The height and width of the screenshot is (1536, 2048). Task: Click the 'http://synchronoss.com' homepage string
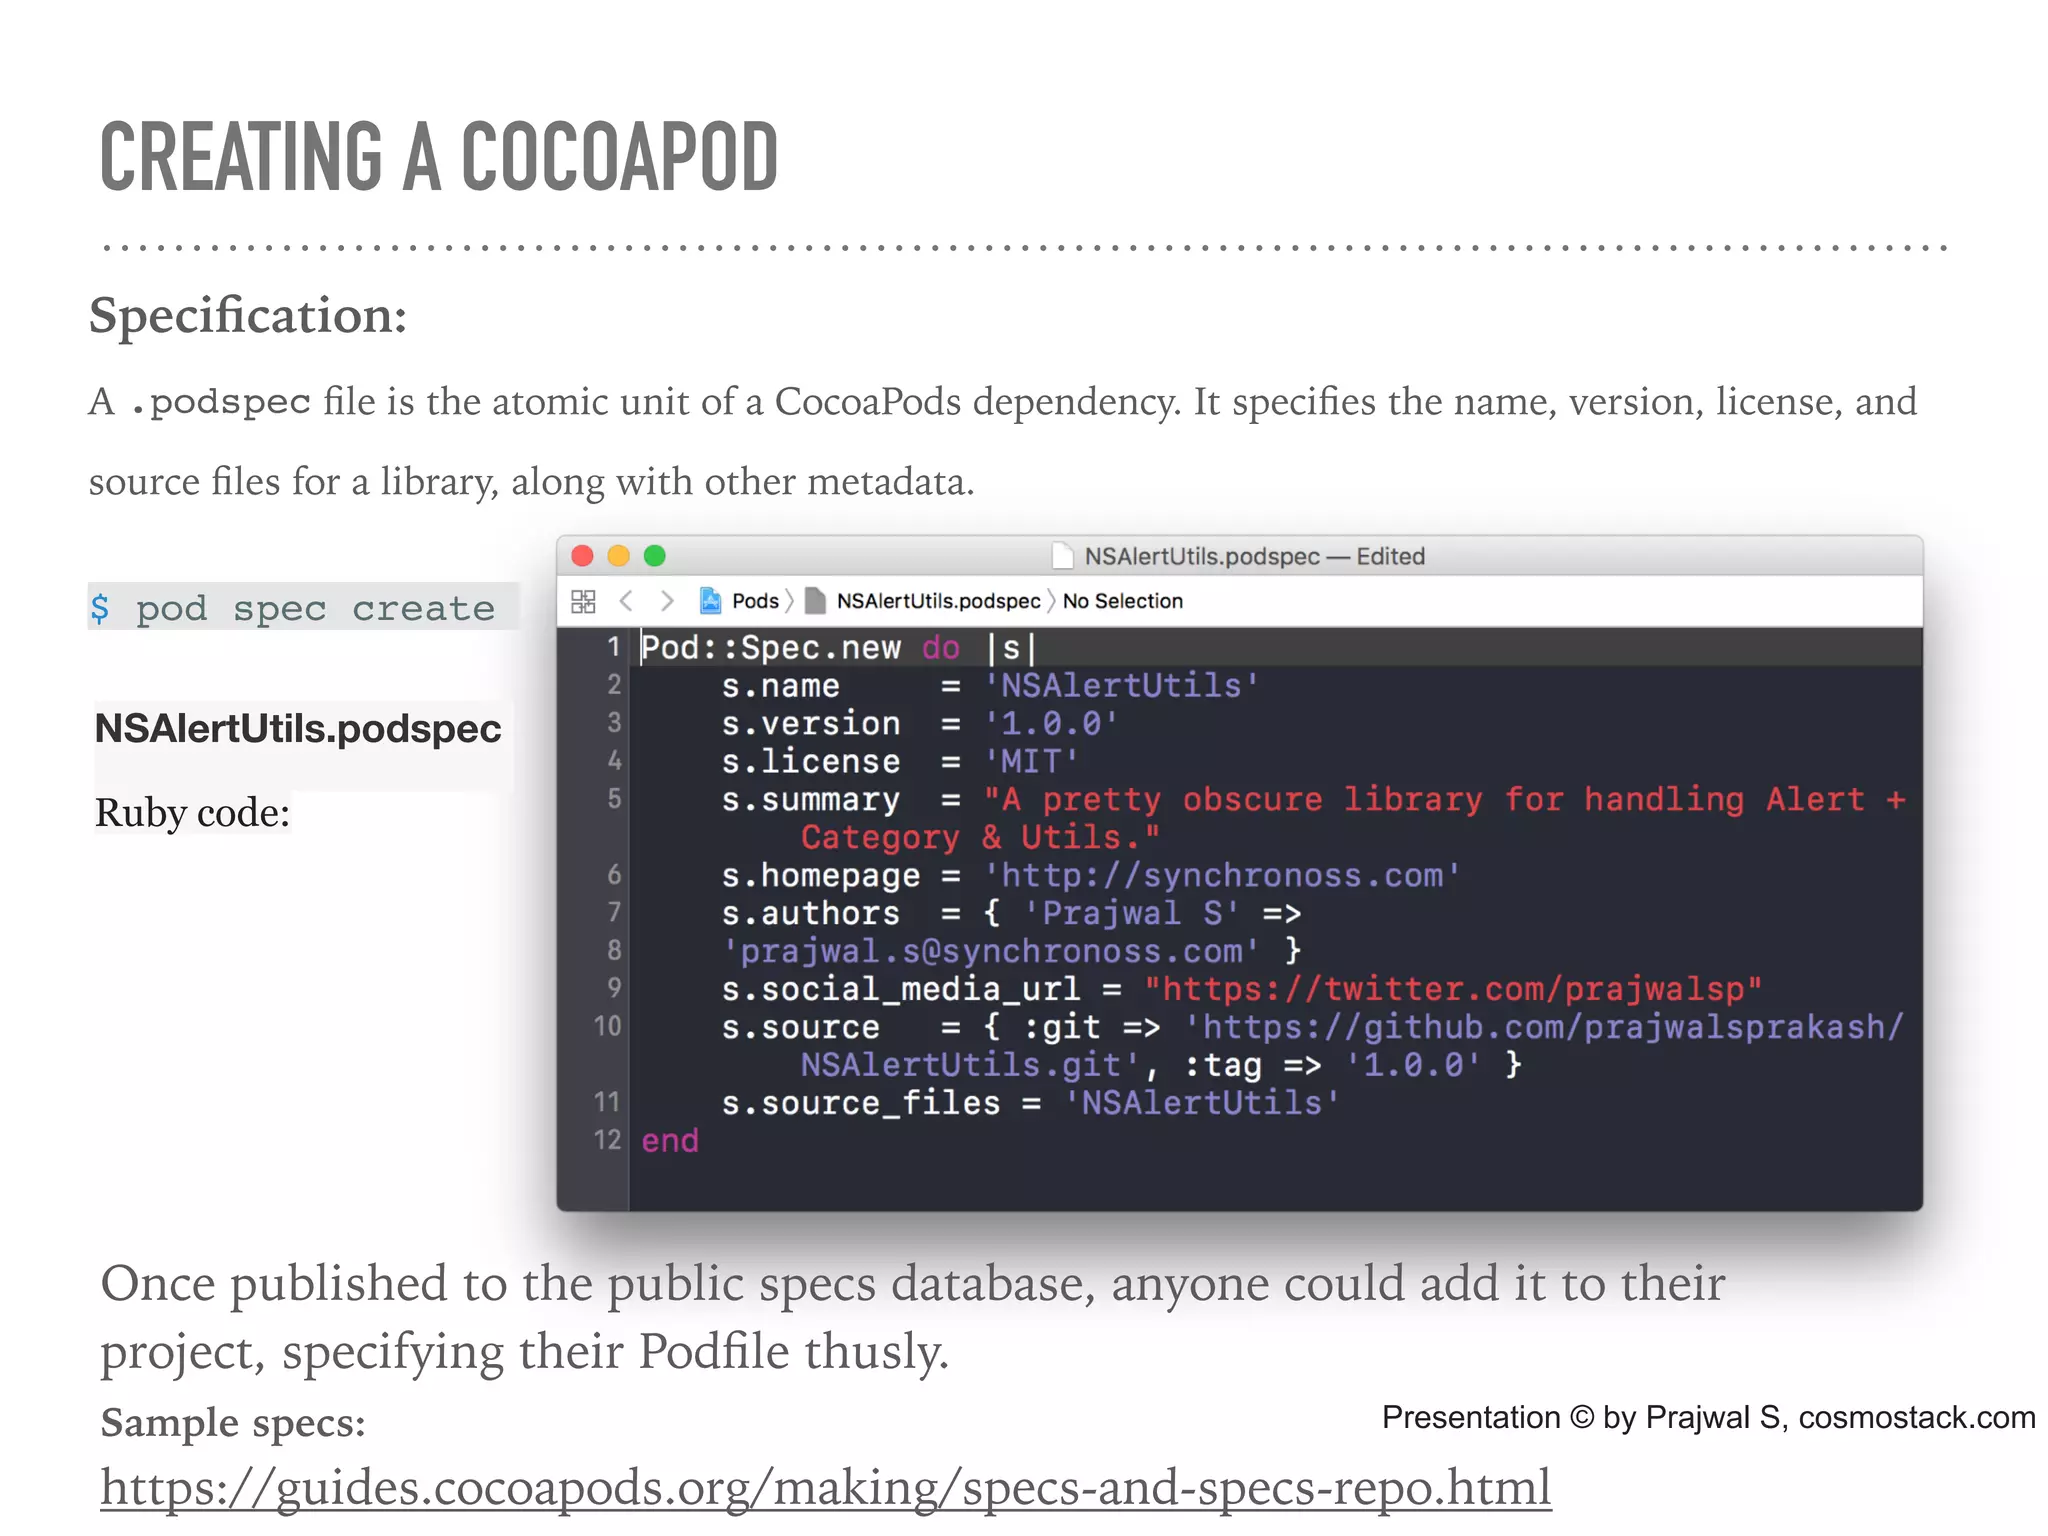1222,876
